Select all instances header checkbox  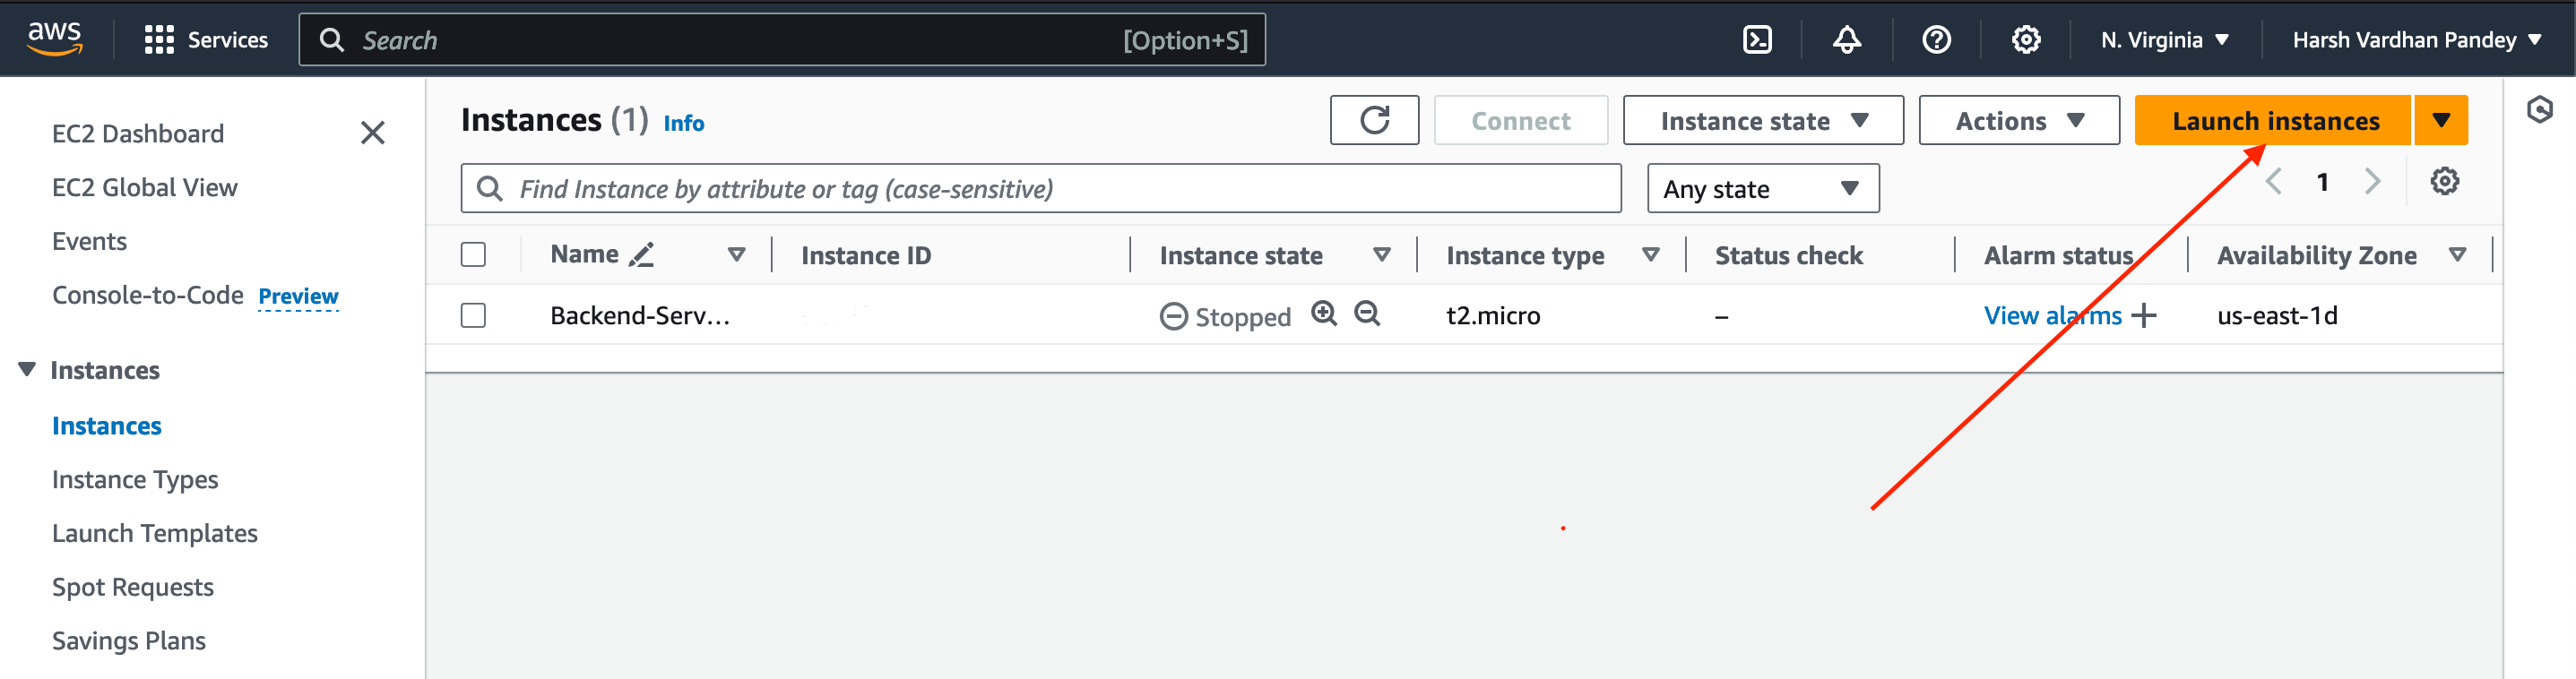tap(473, 255)
